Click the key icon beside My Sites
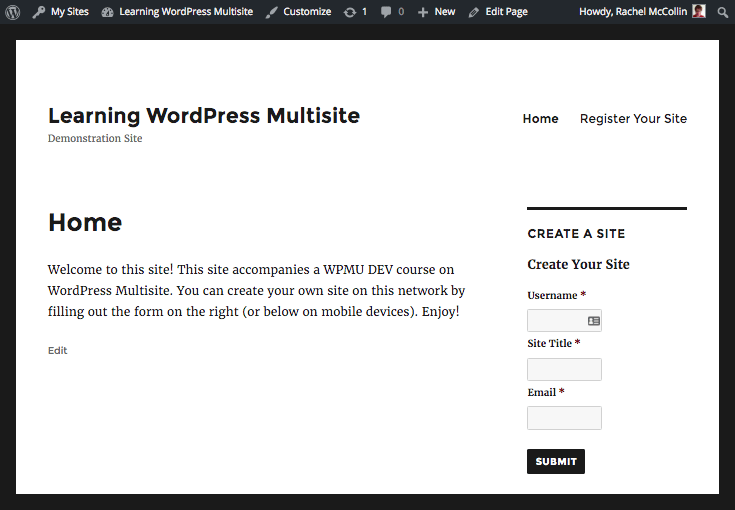The width and height of the screenshot is (735, 510). click(x=38, y=12)
